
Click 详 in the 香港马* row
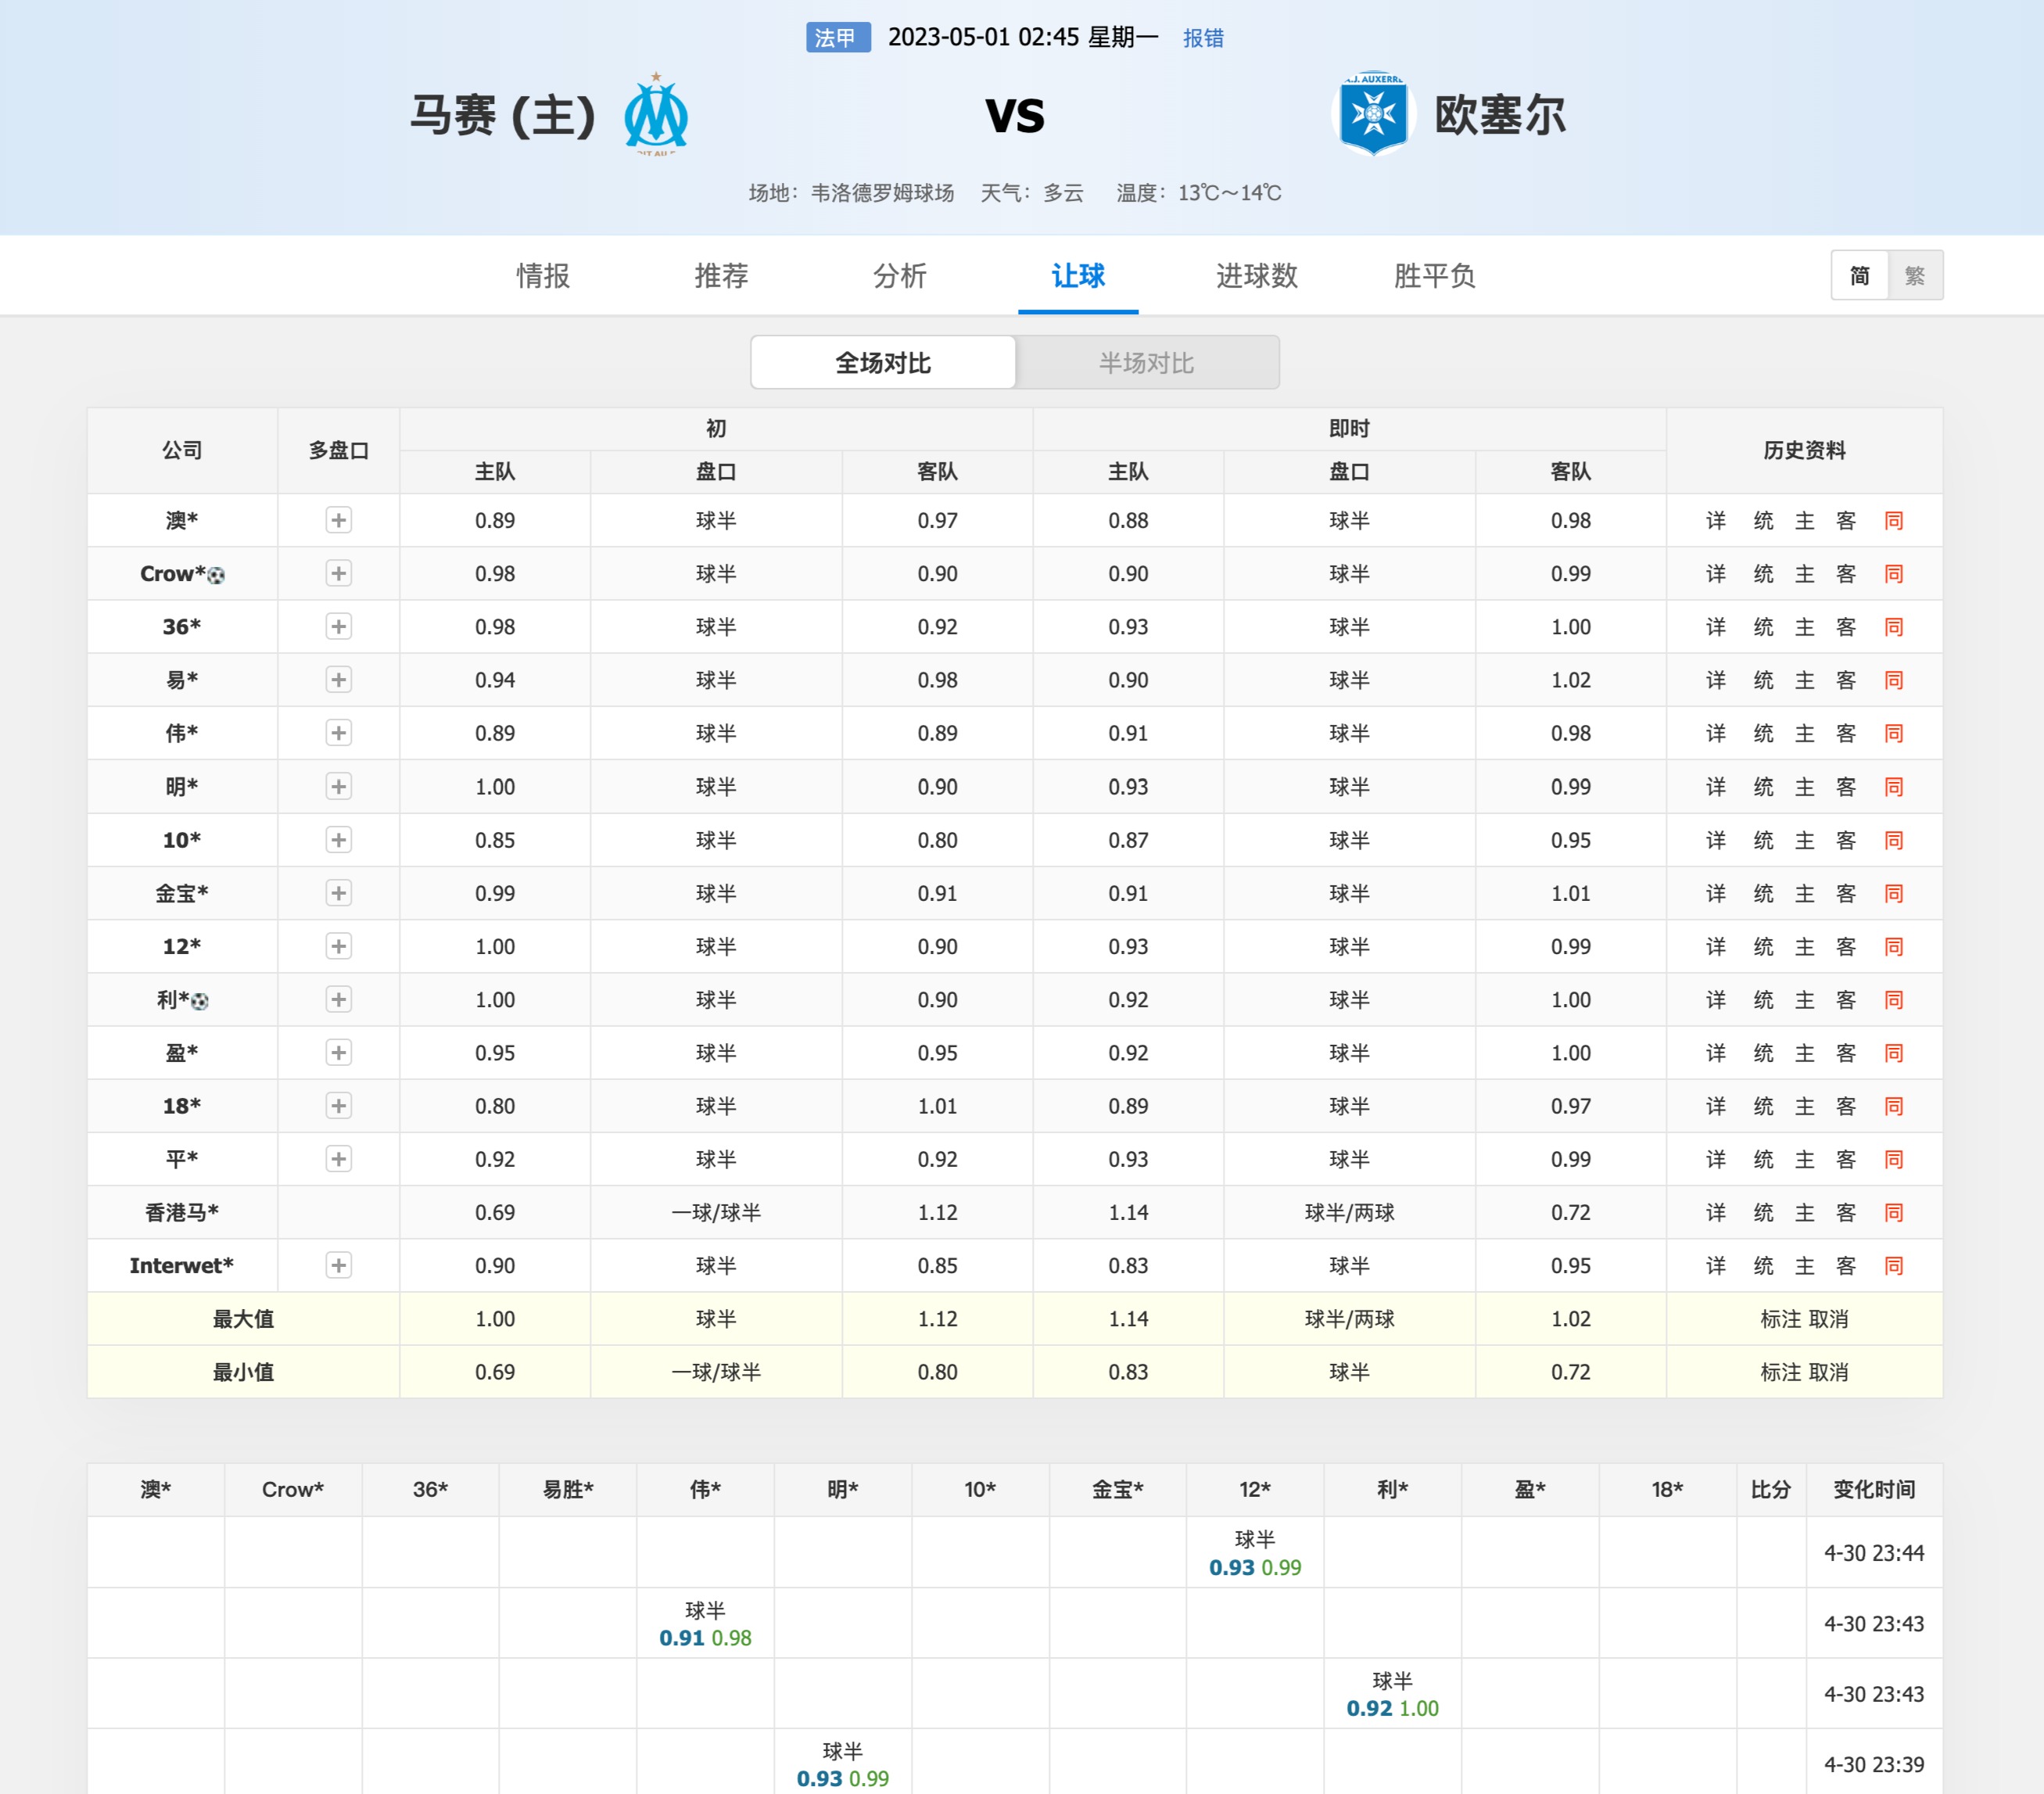point(1716,1213)
